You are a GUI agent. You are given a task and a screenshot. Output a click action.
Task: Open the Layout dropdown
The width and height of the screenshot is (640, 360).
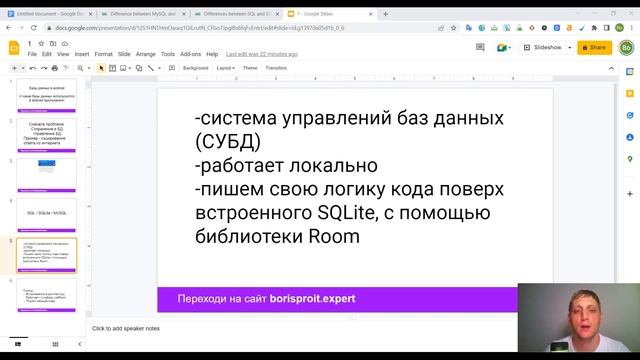click(226, 68)
